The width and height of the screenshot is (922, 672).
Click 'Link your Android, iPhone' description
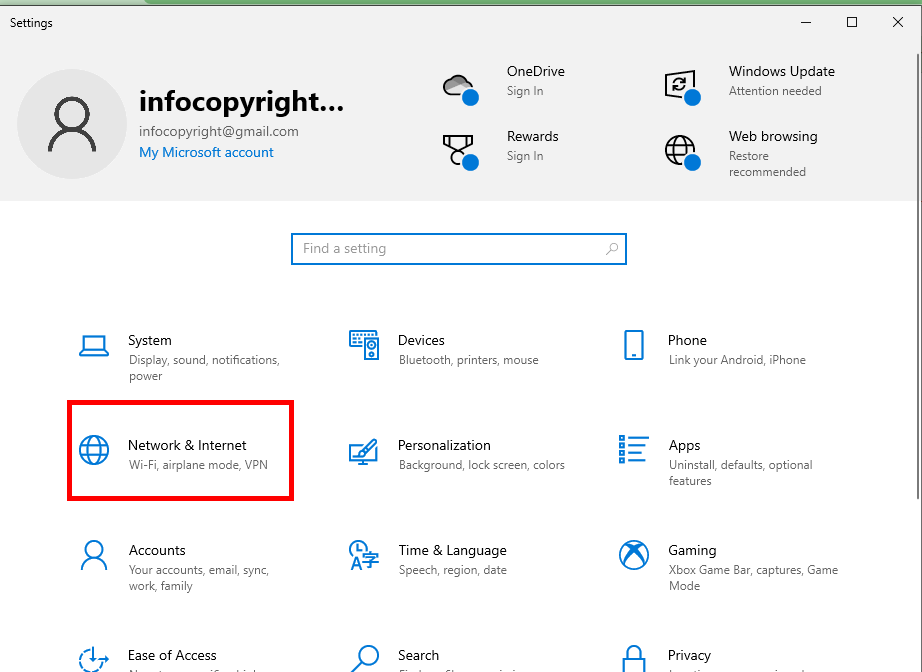(737, 360)
